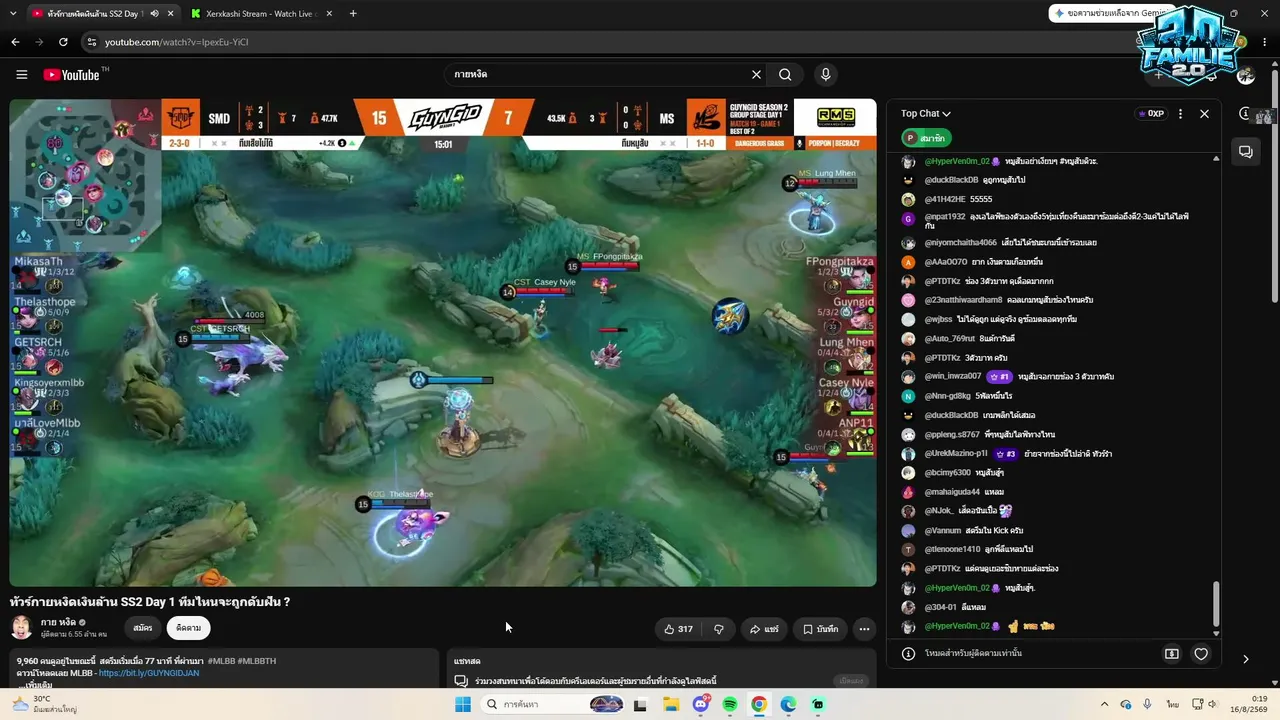Viewport: 1280px width, 720px height.
Task: Select the @Vannum chat message
Action: 974,530
